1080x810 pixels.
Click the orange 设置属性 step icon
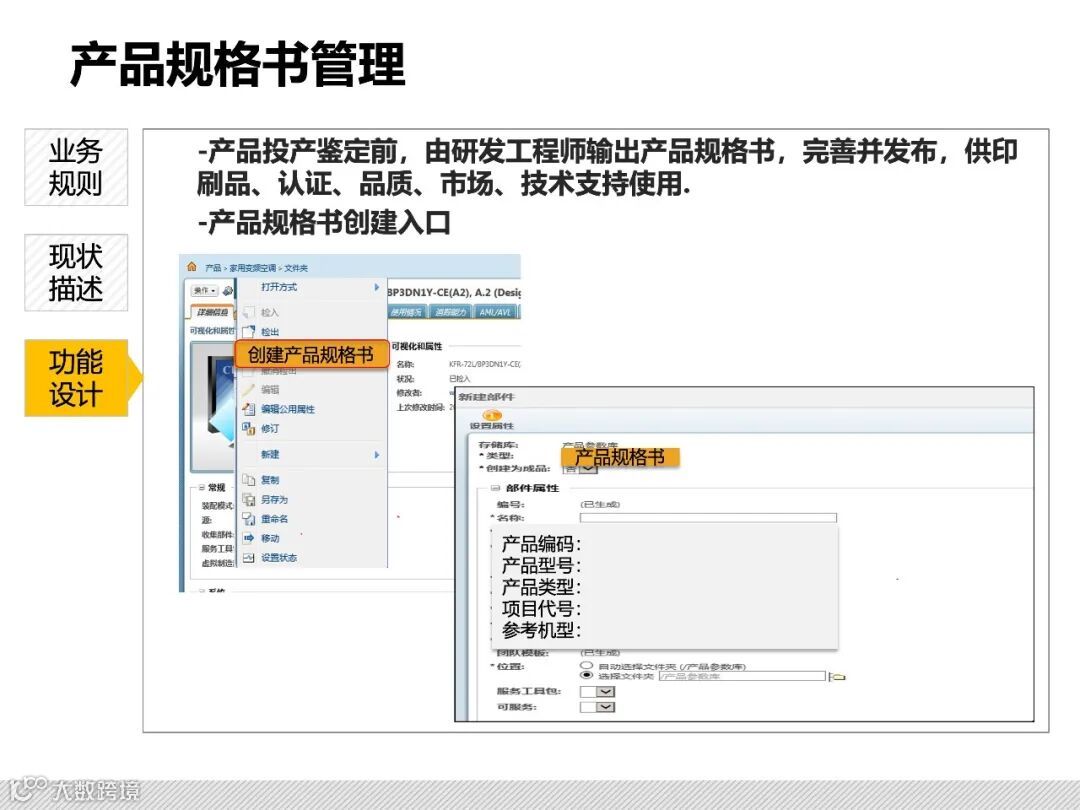(x=492, y=415)
